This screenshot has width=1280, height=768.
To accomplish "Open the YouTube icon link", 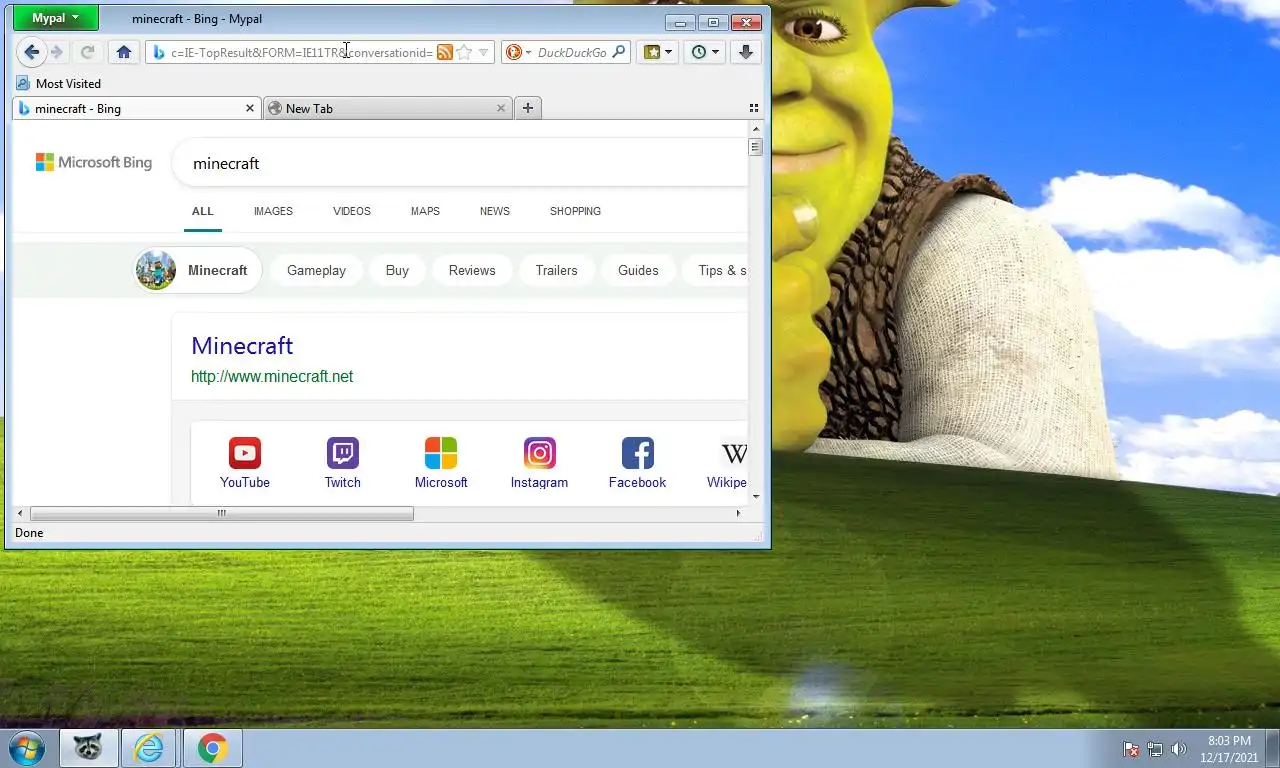I will click(245, 463).
